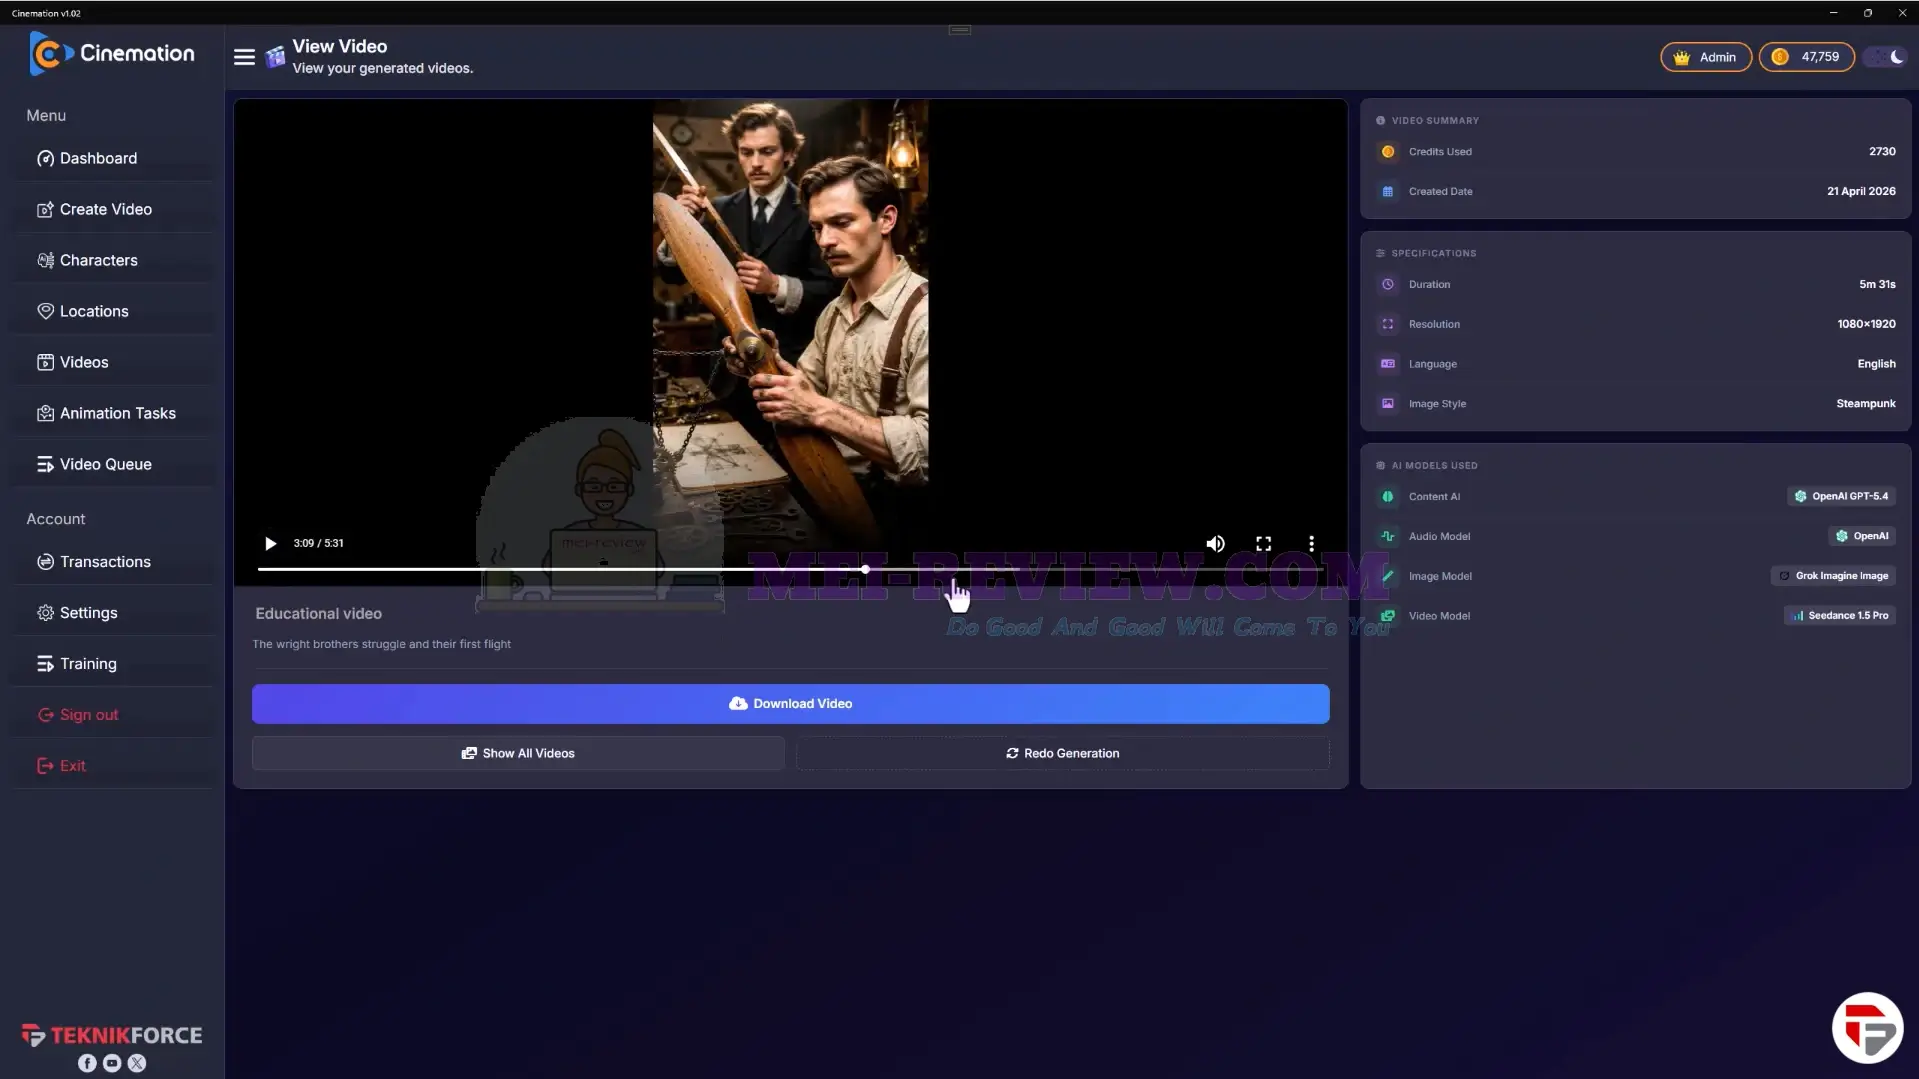Open the Locations page
Viewport: 1919px width, 1079px height.
click(x=113, y=311)
